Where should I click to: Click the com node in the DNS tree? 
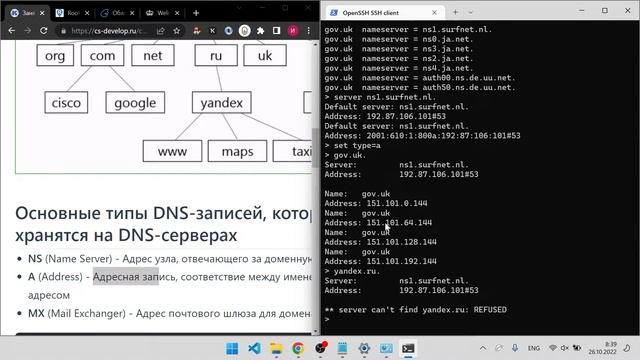click(102, 55)
